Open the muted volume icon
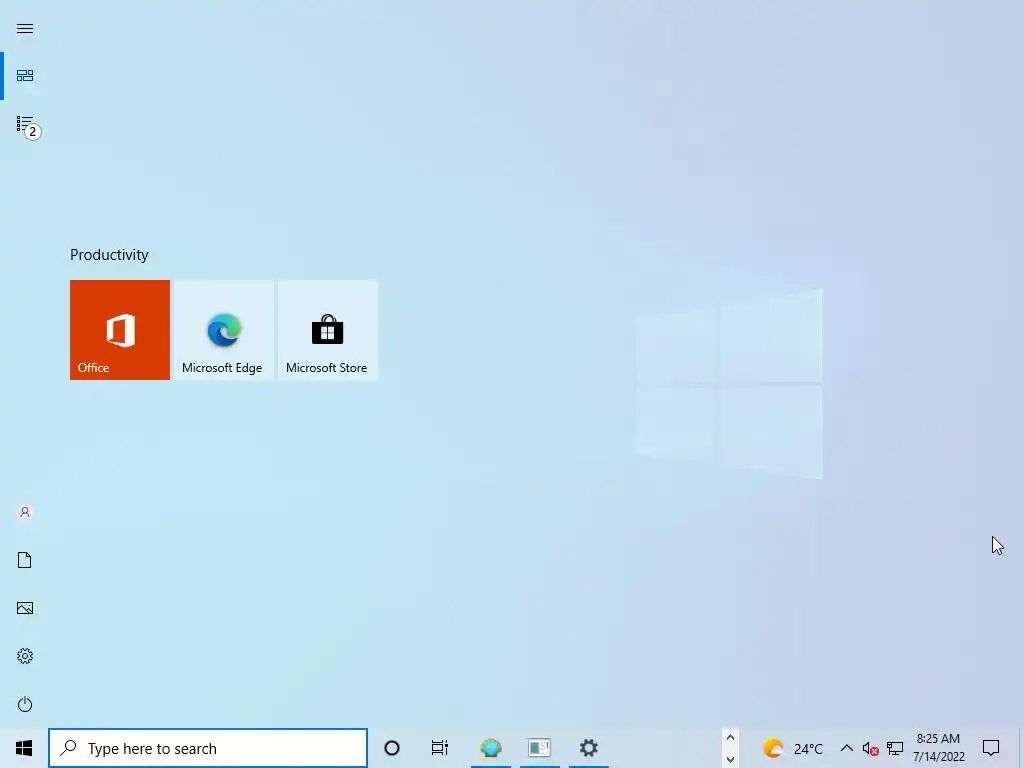 click(x=870, y=748)
